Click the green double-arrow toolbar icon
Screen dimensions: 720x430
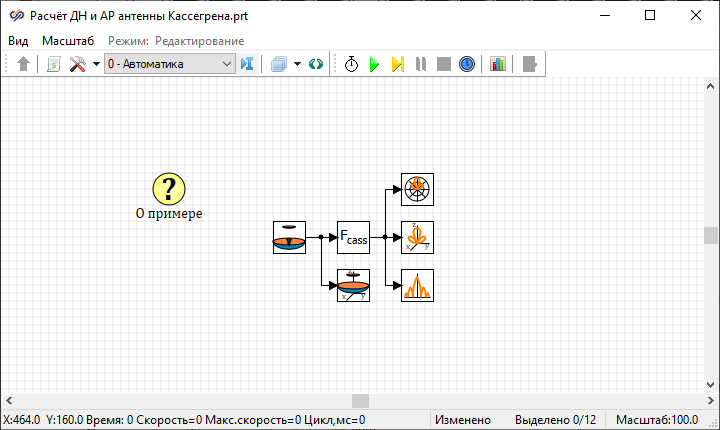[316, 64]
